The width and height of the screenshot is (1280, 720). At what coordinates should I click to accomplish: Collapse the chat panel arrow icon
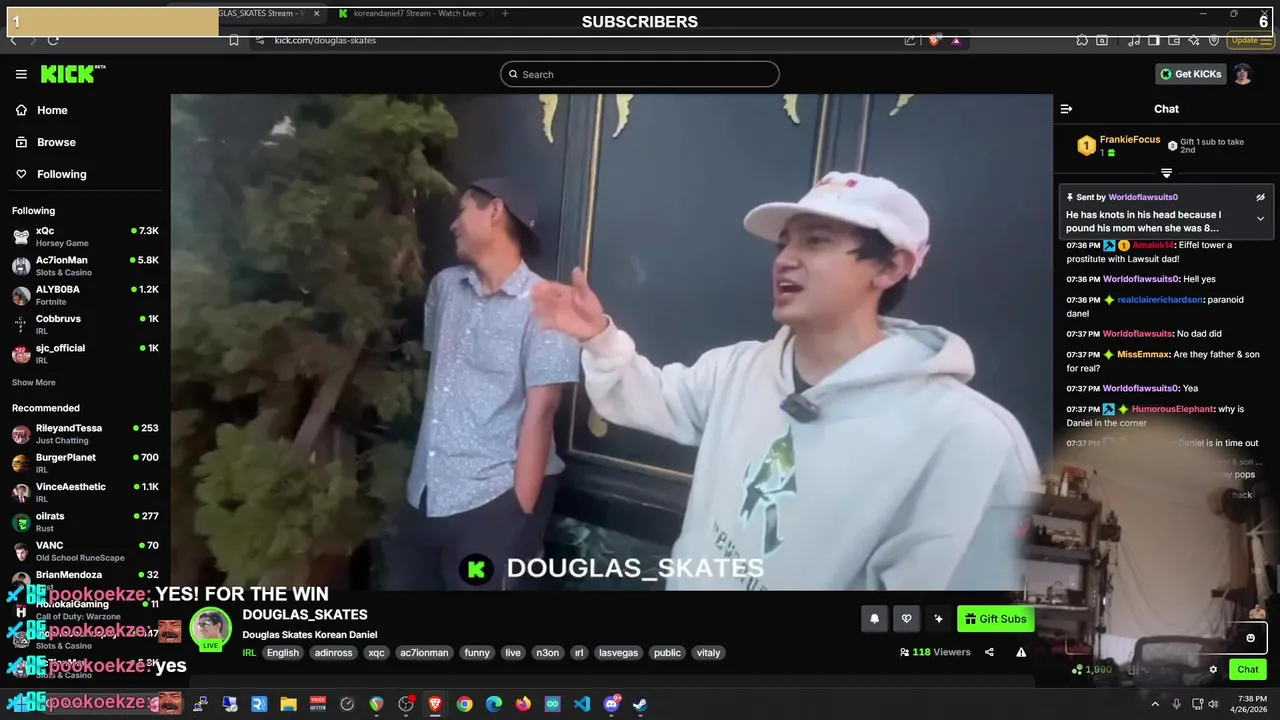point(1066,109)
